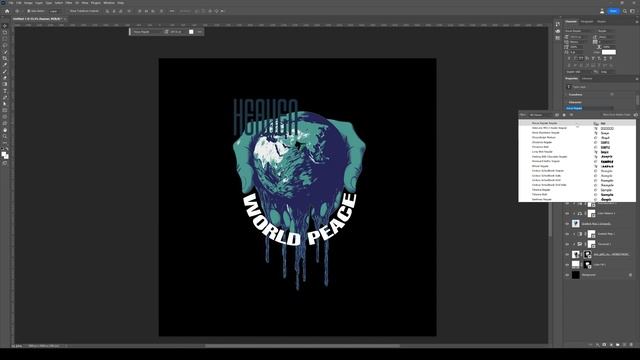Image resolution: width=640 pixels, height=360 pixels.
Task: Open the Layer menu
Action: click(39, 3)
